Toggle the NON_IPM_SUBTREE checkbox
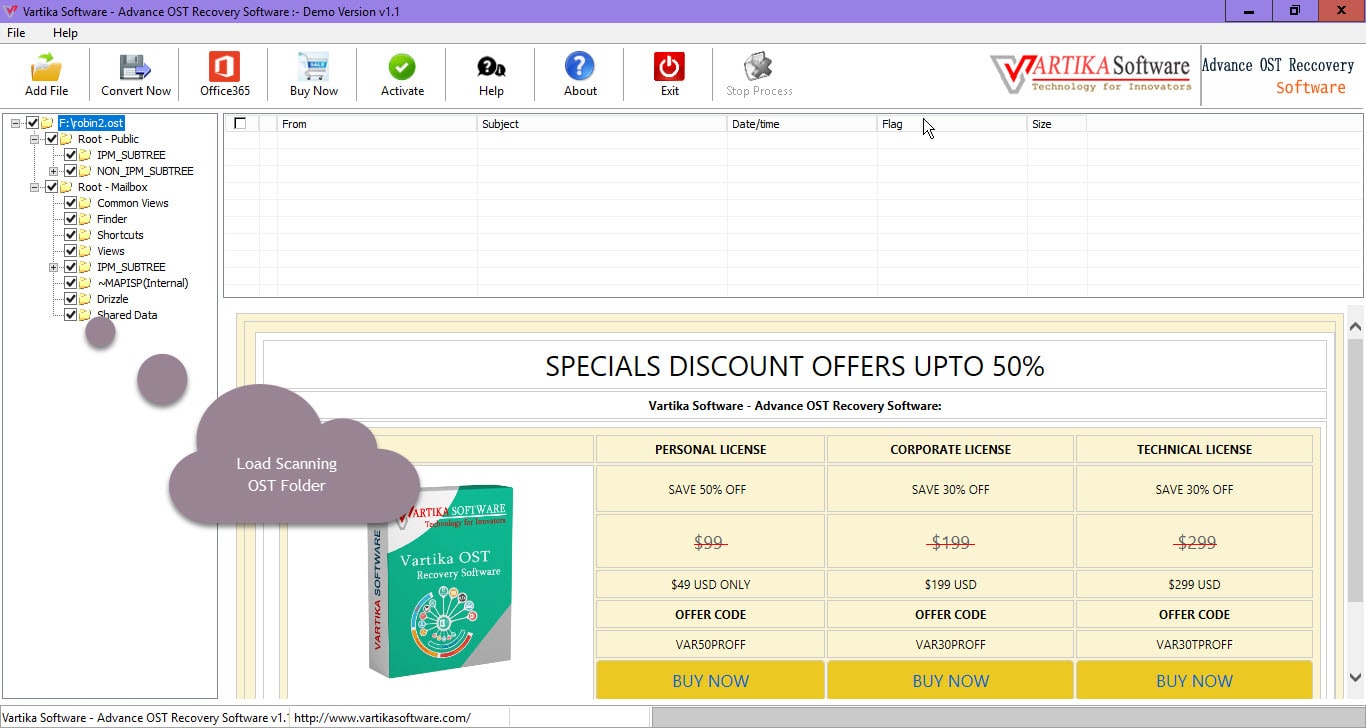The image size is (1366, 728). click(x=71, y=171)
